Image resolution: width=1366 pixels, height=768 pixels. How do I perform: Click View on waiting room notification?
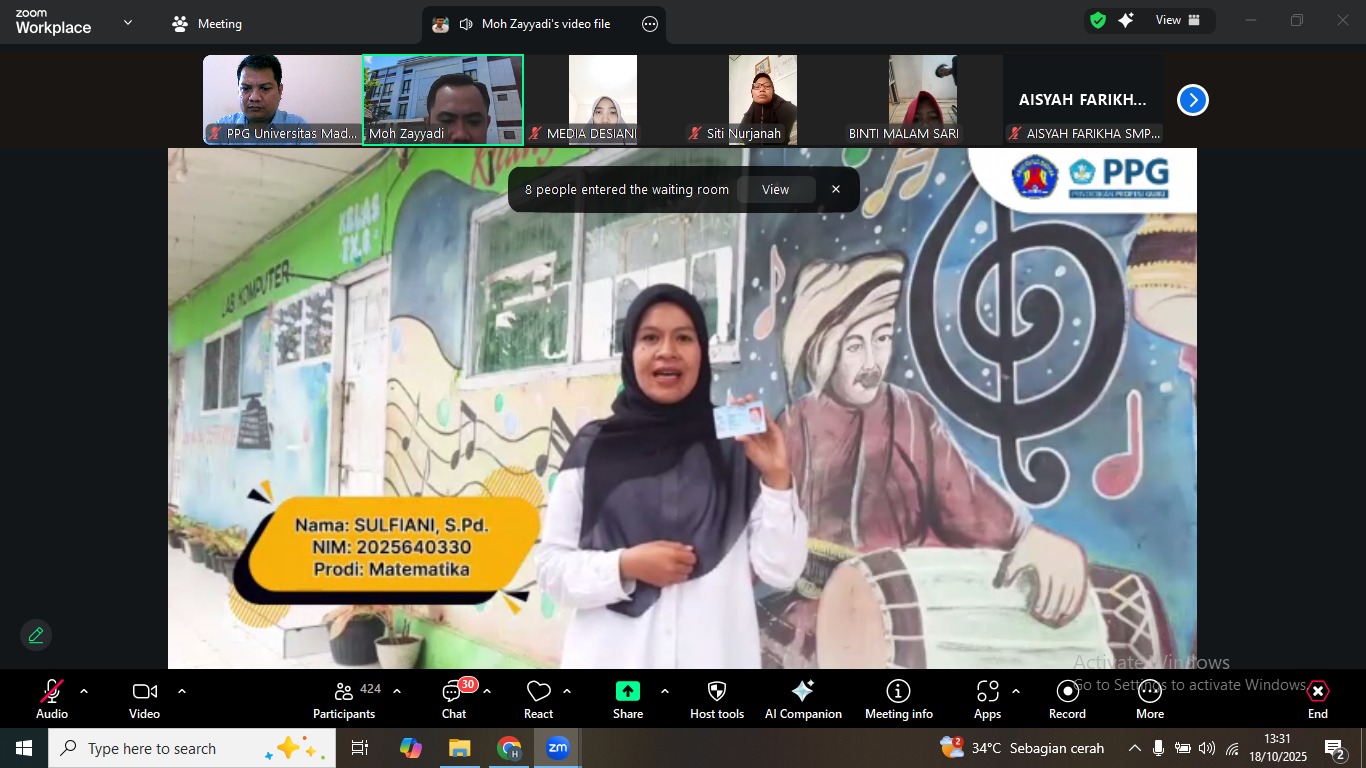775,190
